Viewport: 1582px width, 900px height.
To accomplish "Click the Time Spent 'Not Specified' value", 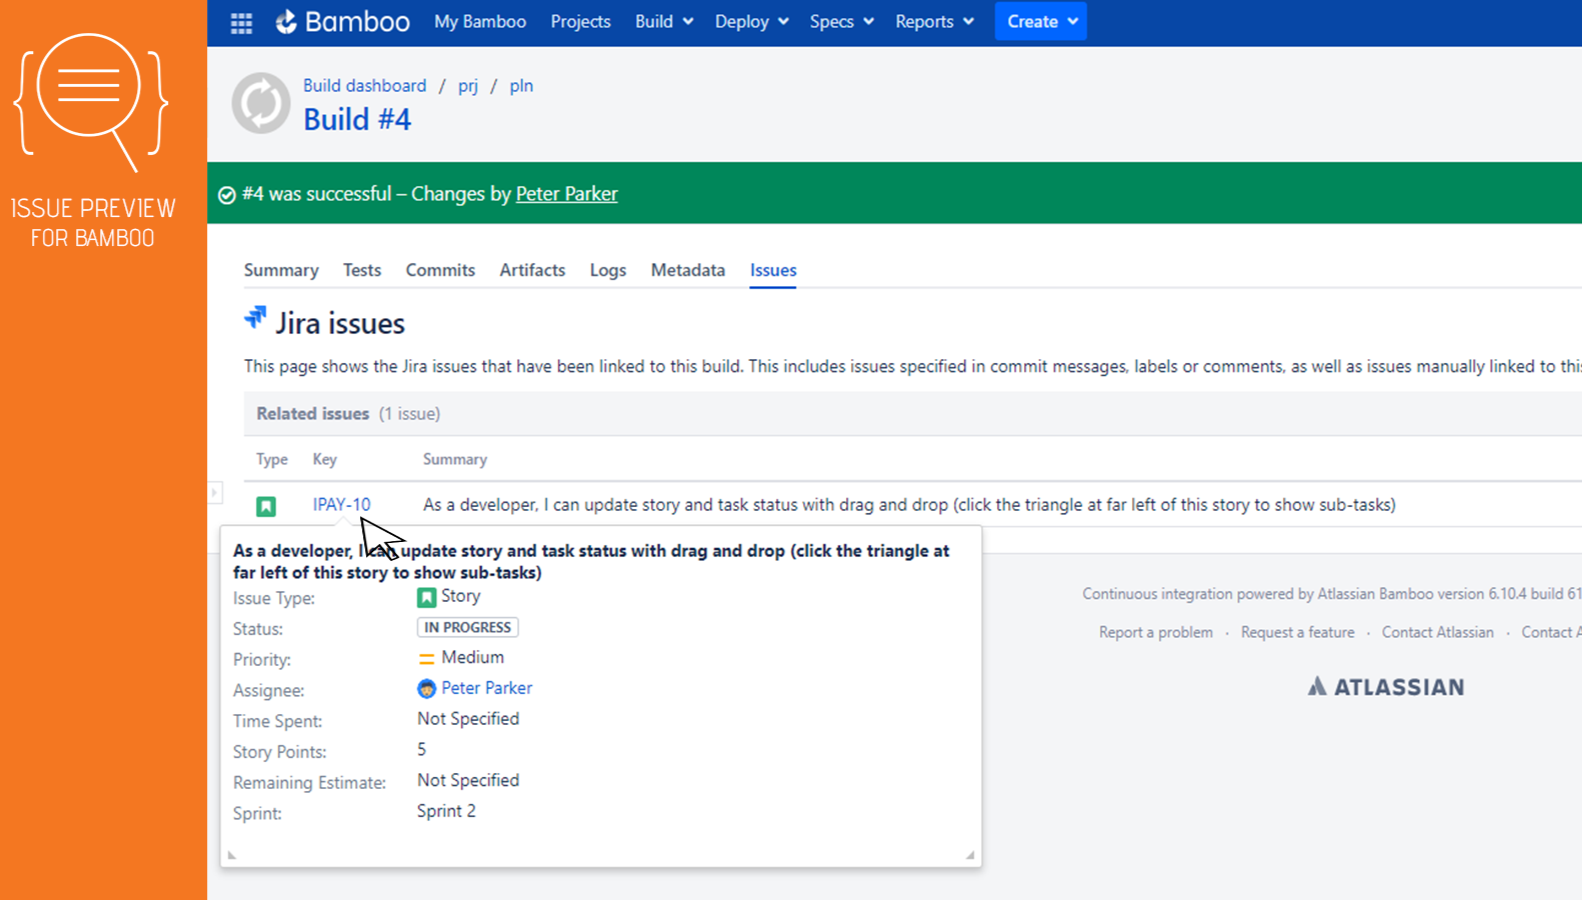I will pos(468,719).
